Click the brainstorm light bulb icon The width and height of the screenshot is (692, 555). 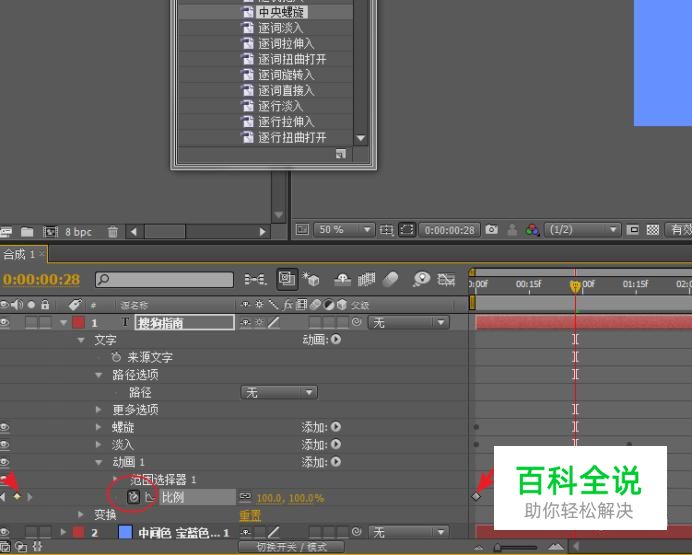click(x=421, y=279)
